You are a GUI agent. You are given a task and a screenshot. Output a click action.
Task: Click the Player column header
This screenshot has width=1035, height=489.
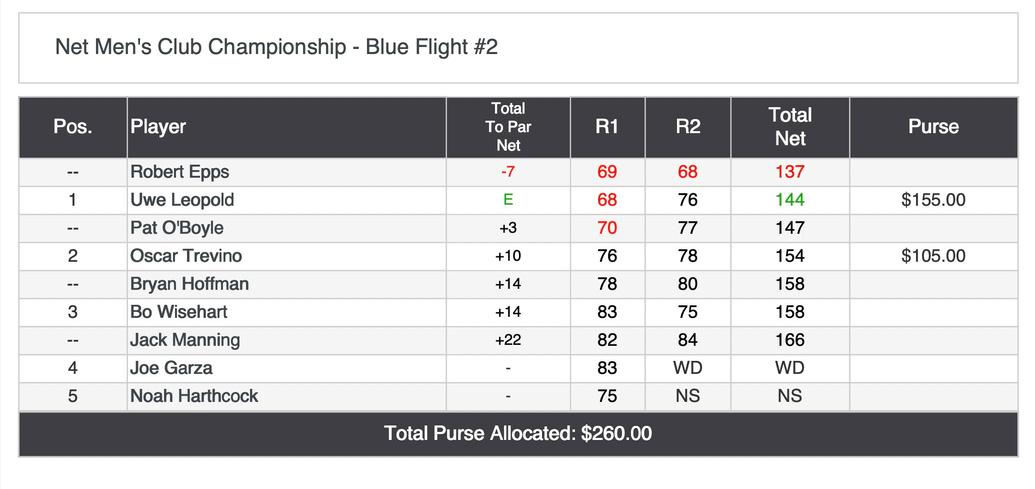[x=158, y=127]
